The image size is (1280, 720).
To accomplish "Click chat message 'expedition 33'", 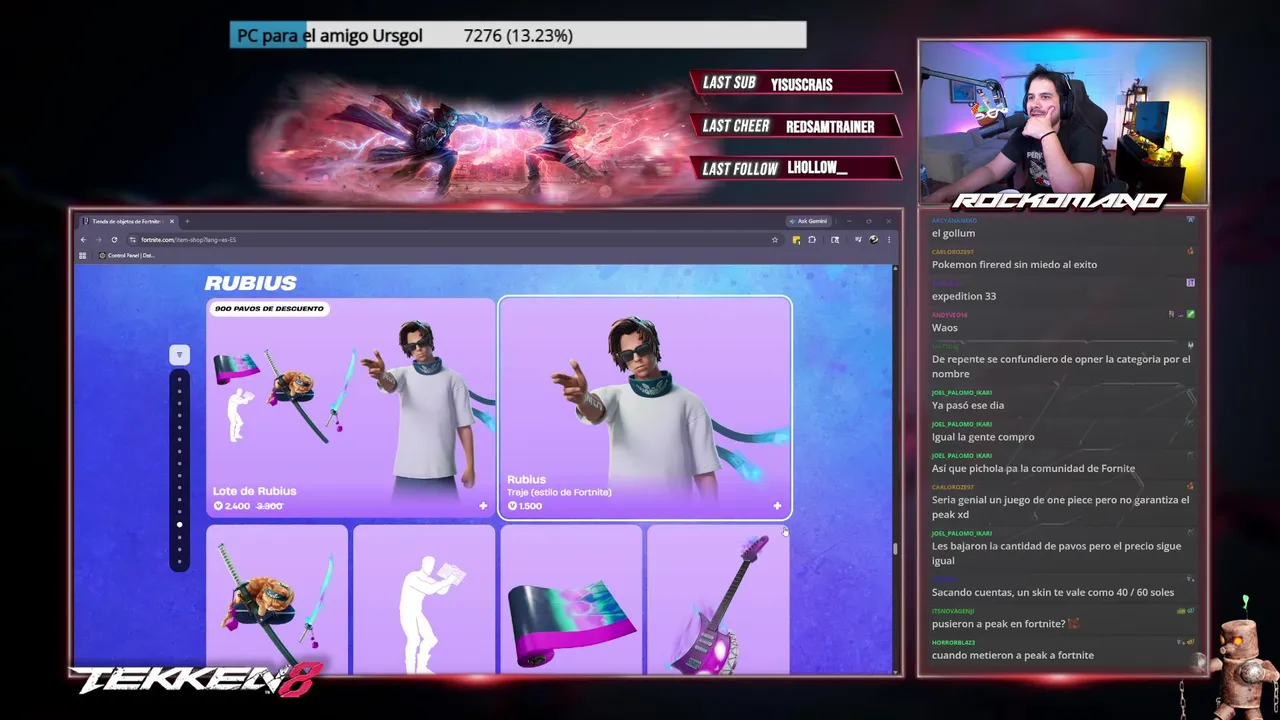I will point(964,296).
